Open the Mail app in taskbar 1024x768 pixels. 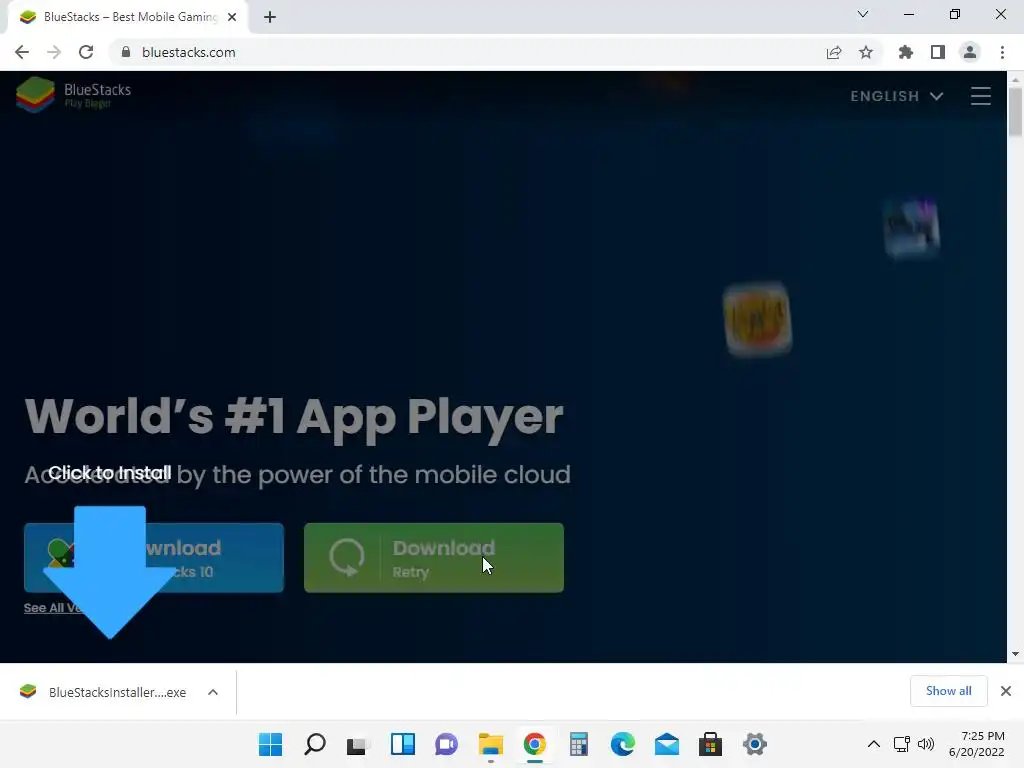667,744
